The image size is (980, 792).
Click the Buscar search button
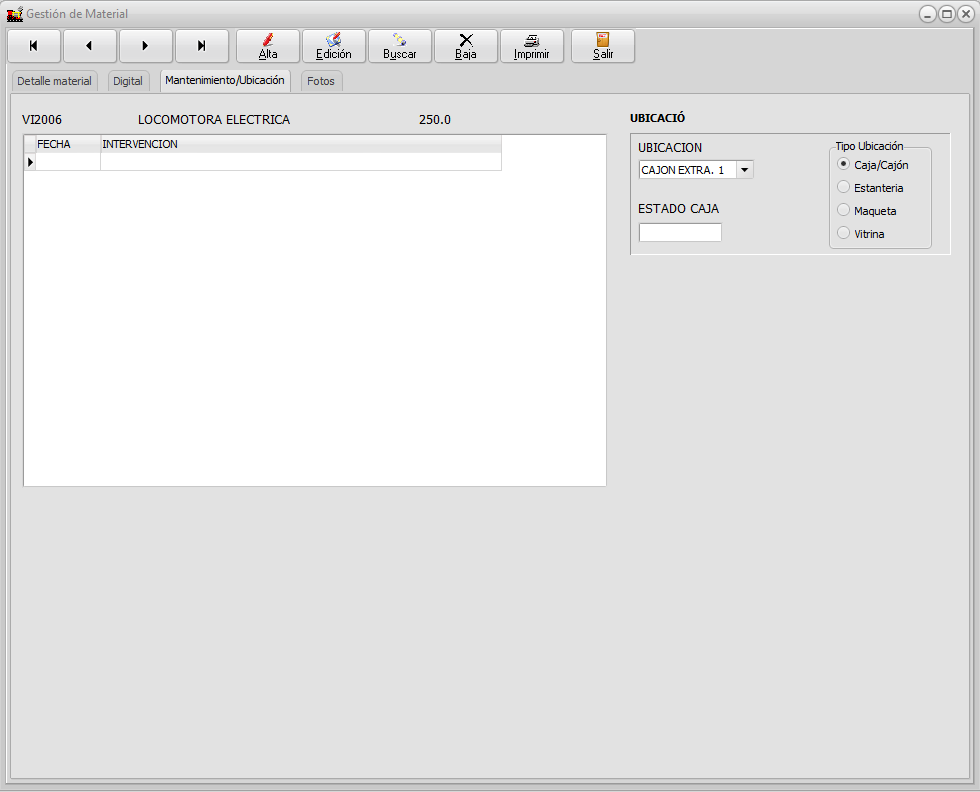tap(400, 46)
